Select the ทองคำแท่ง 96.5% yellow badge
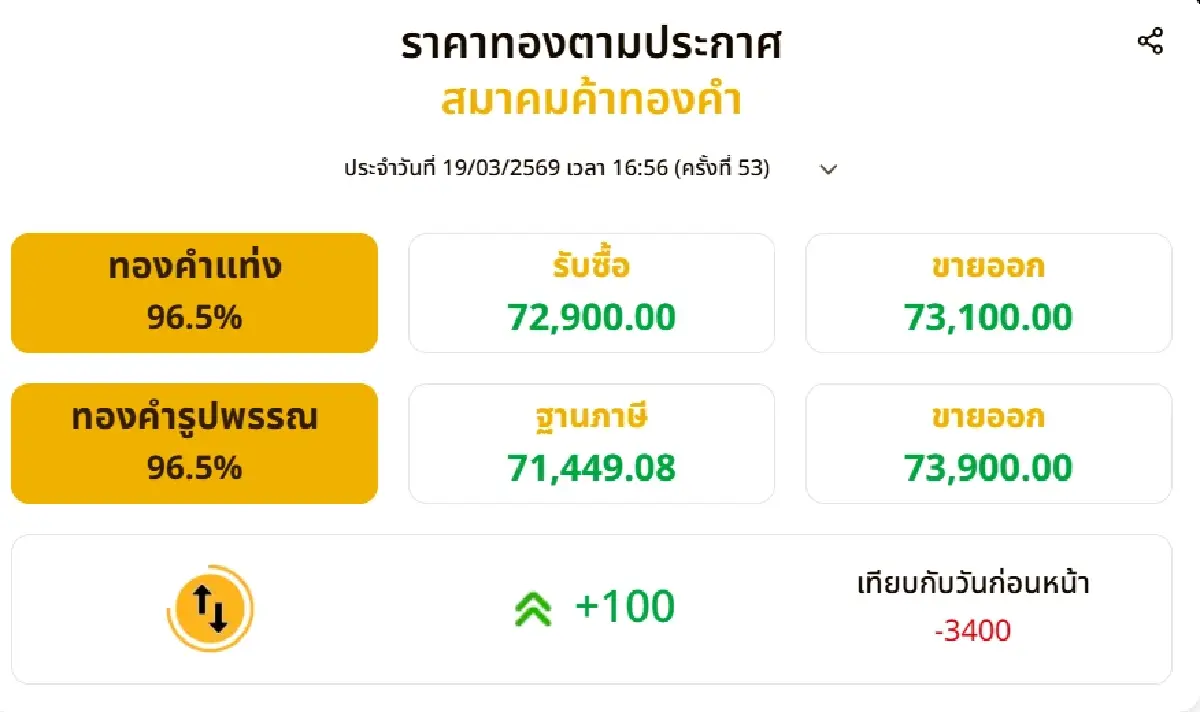 pos(194,291)
